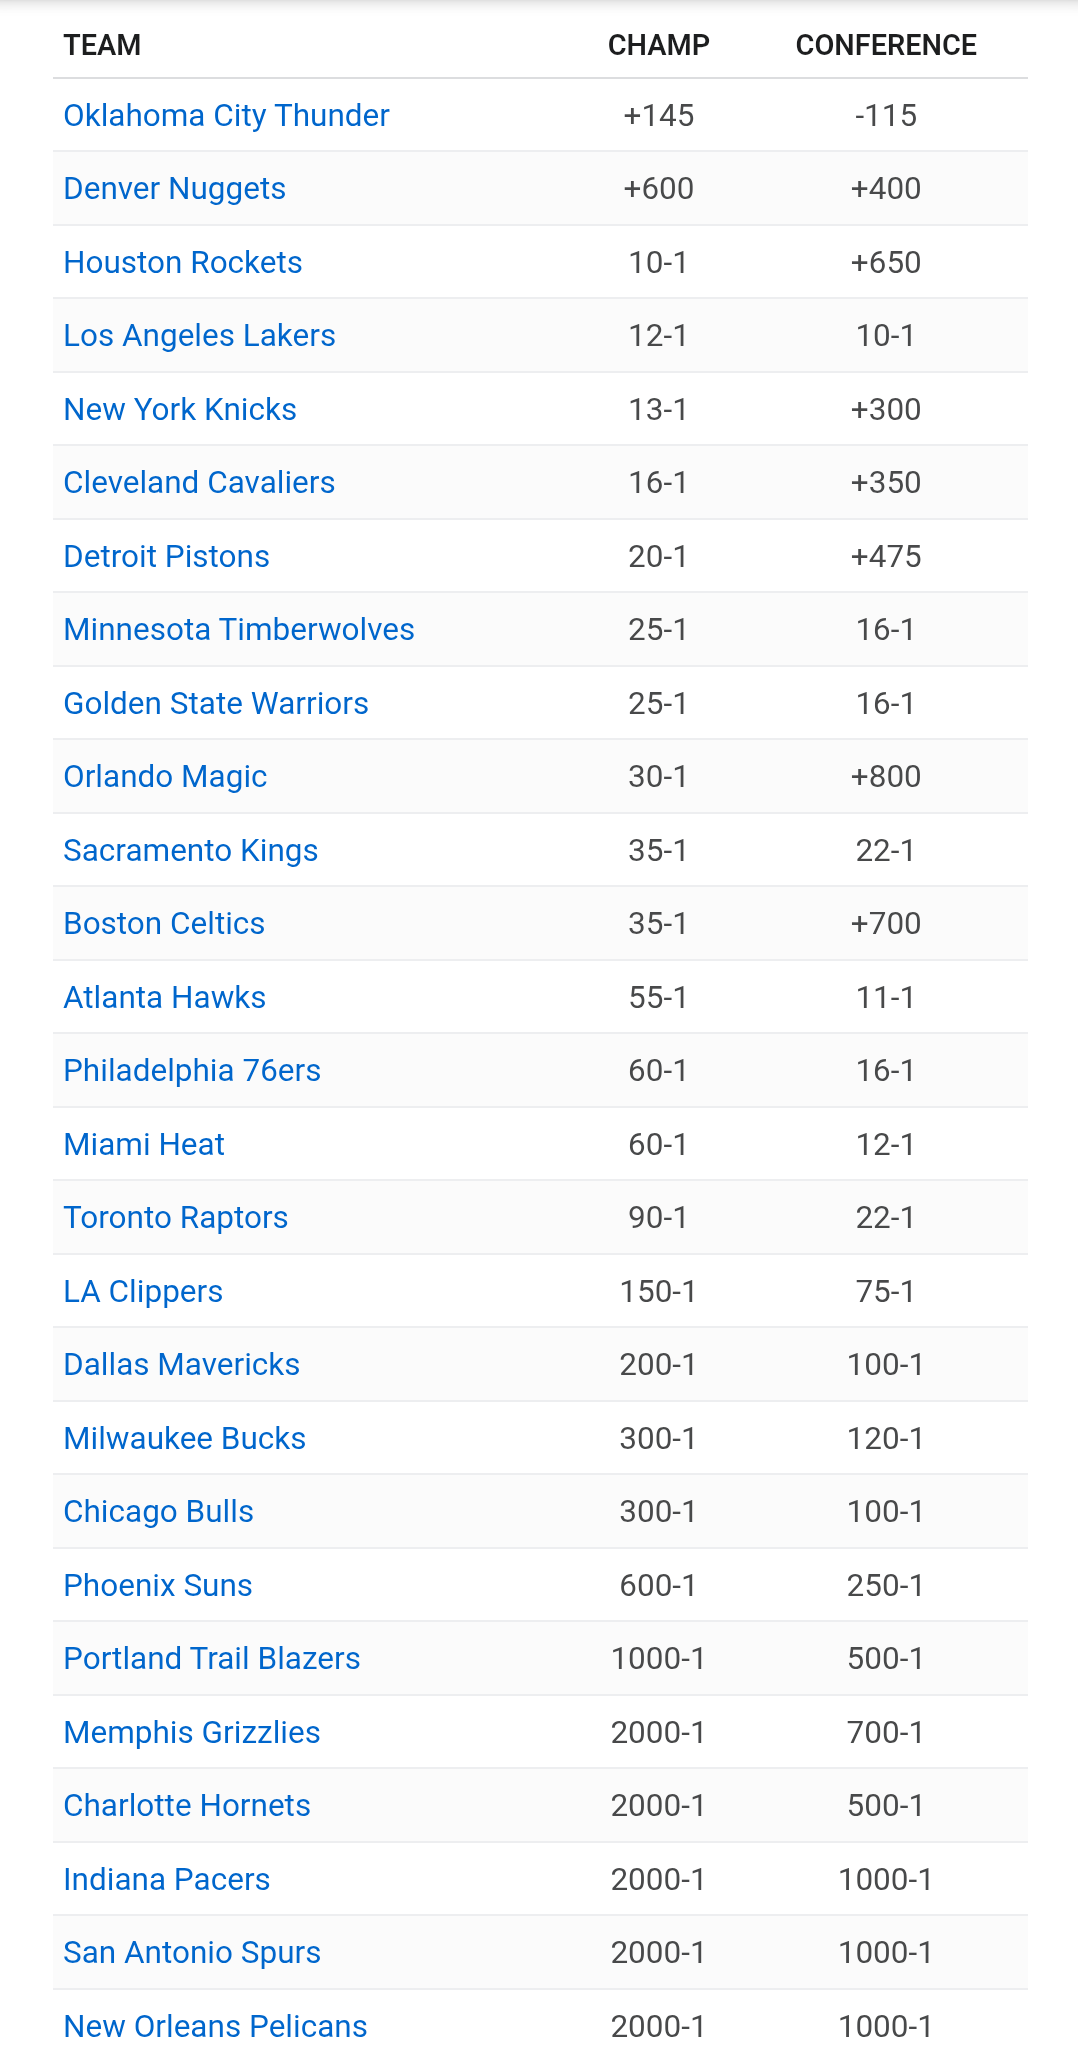Image resolution: width=1078 pixels, height=2051 pixels.
Task: Open Minnesota Timberwolves team link
Action: [238, 629]
